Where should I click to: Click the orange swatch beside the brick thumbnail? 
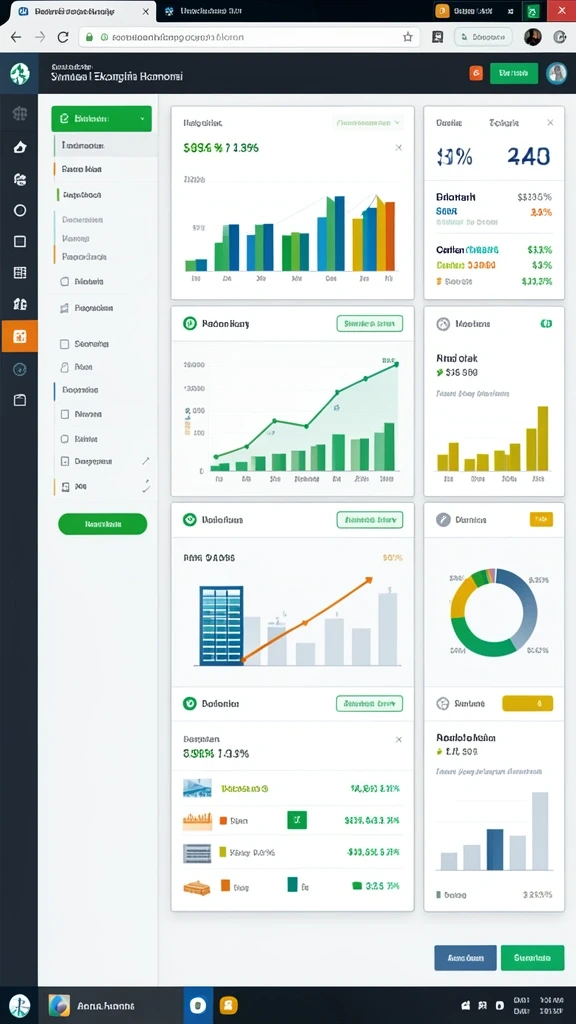225,886
